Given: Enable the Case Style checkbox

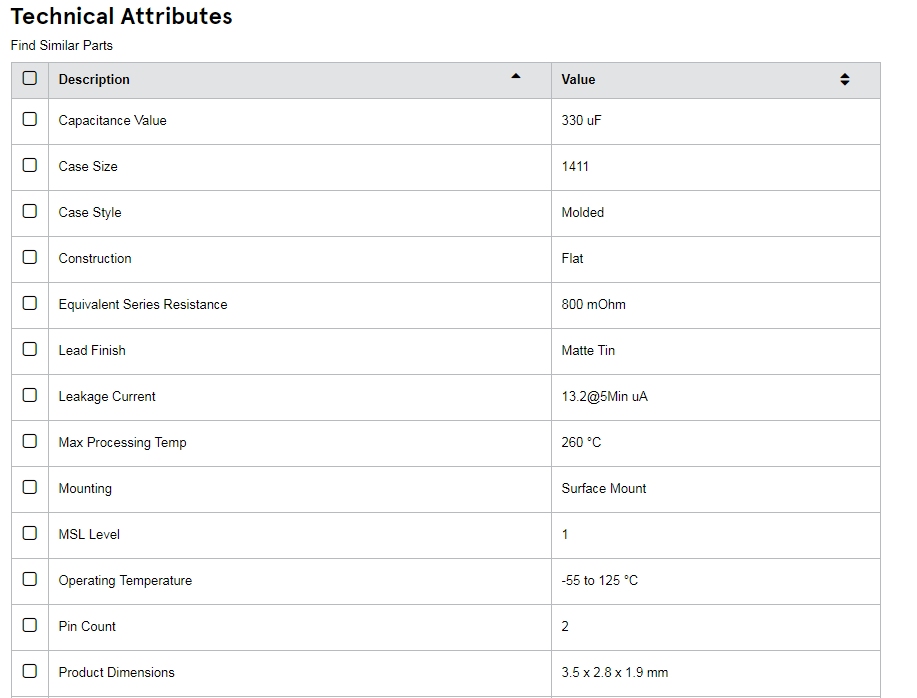Looking at the screenshot, I should coord(29,211).
